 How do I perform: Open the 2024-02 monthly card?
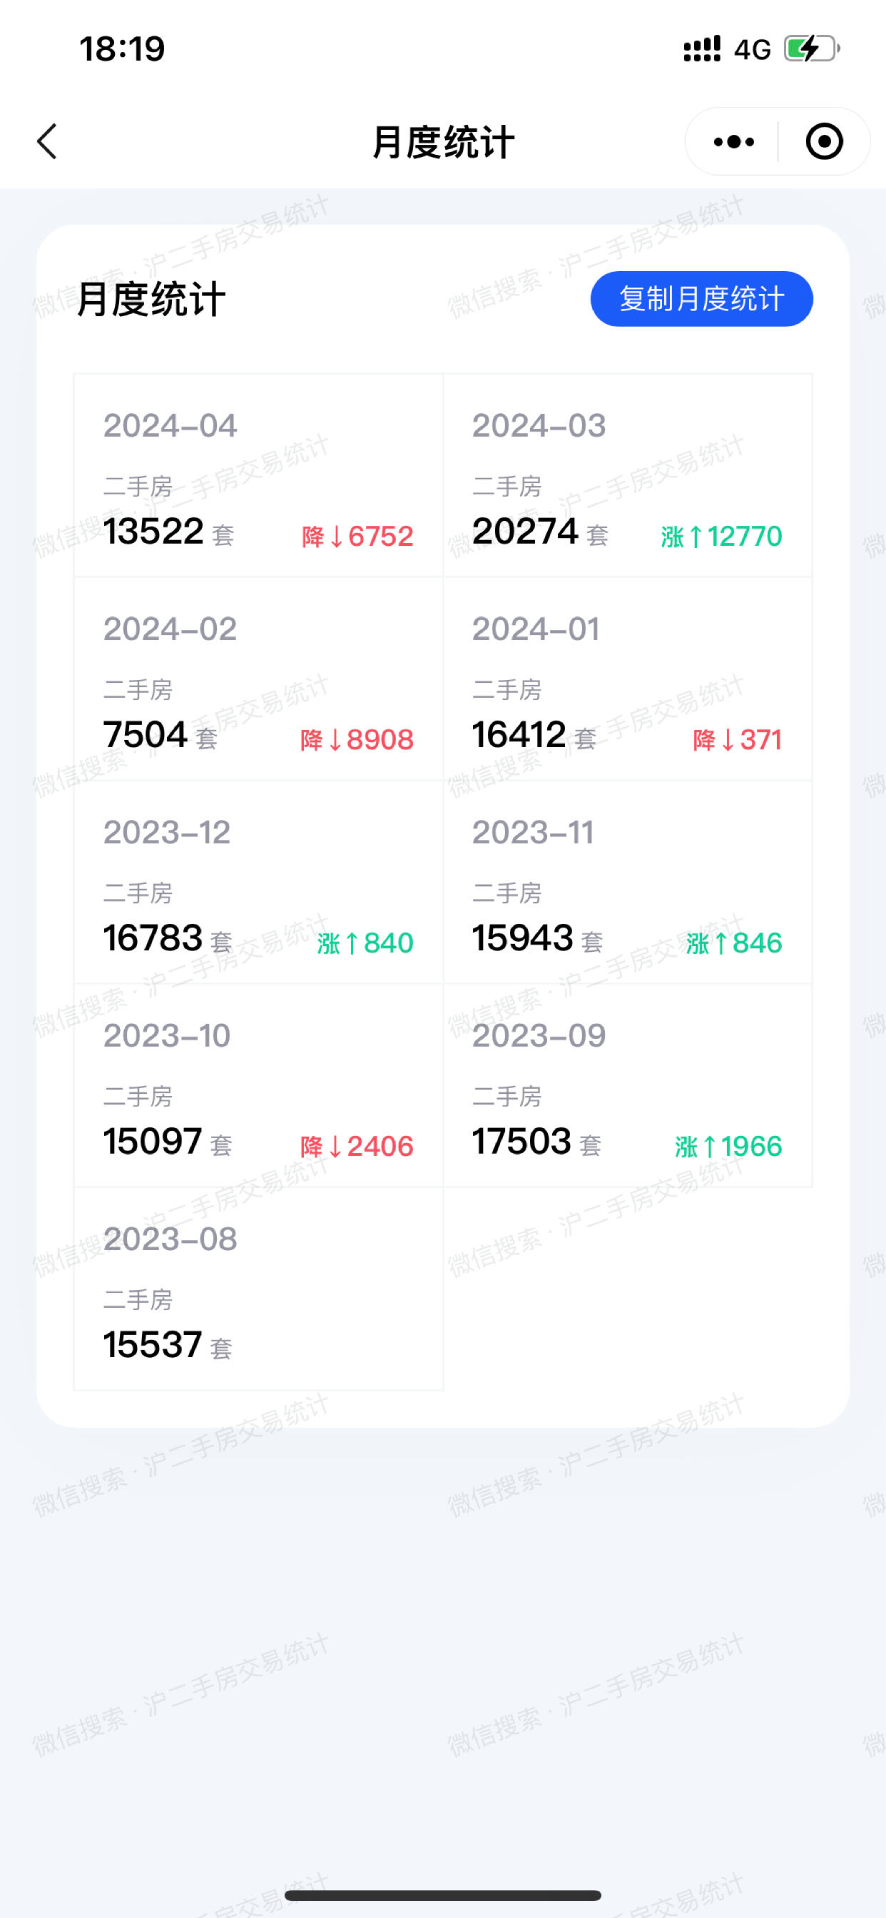[258, 679]
